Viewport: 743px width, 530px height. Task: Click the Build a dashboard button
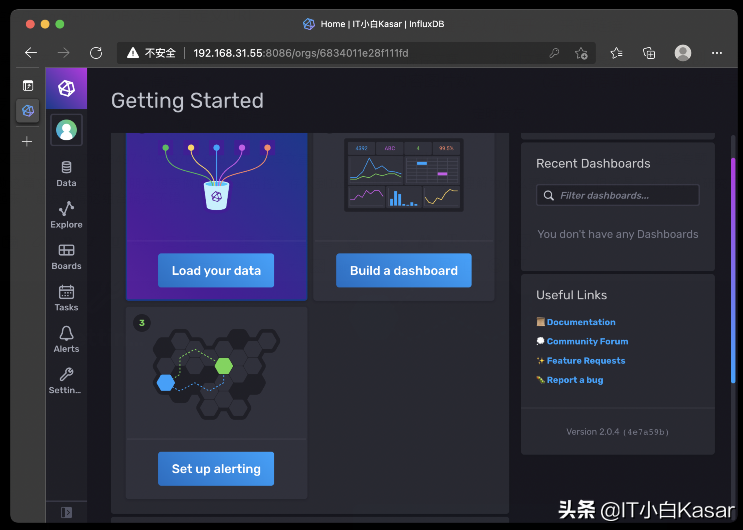click(404, 270)
